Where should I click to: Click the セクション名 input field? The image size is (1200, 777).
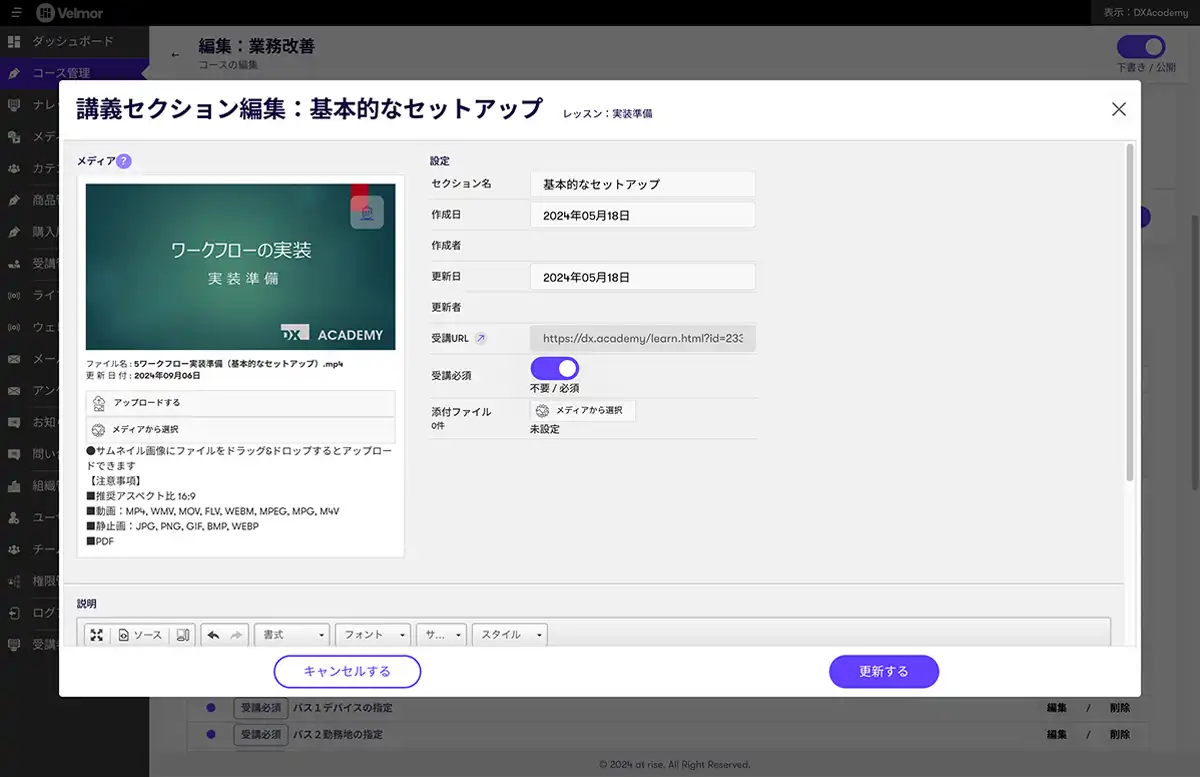point(642,184)
